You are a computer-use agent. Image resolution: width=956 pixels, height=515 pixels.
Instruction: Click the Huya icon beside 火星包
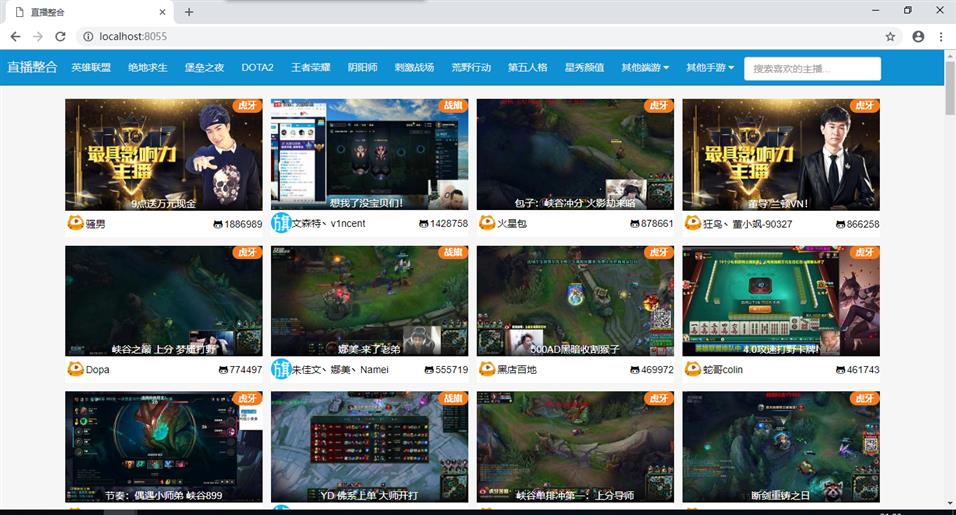click(x=487, y=223)
